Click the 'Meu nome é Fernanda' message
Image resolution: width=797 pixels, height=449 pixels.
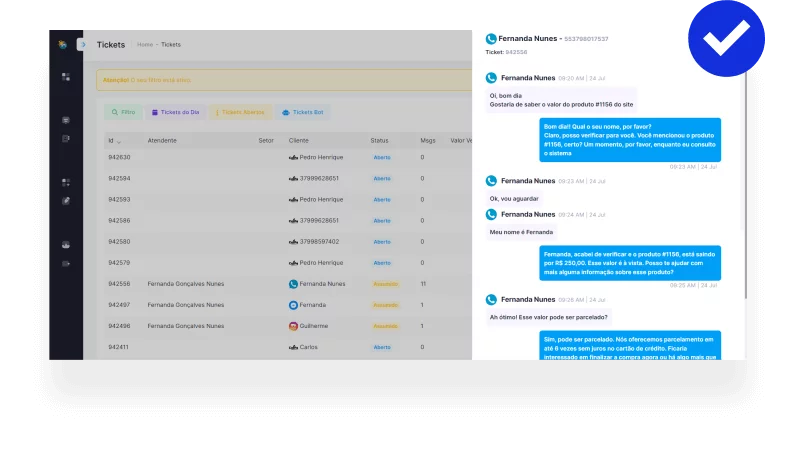[x=521, y=232]
